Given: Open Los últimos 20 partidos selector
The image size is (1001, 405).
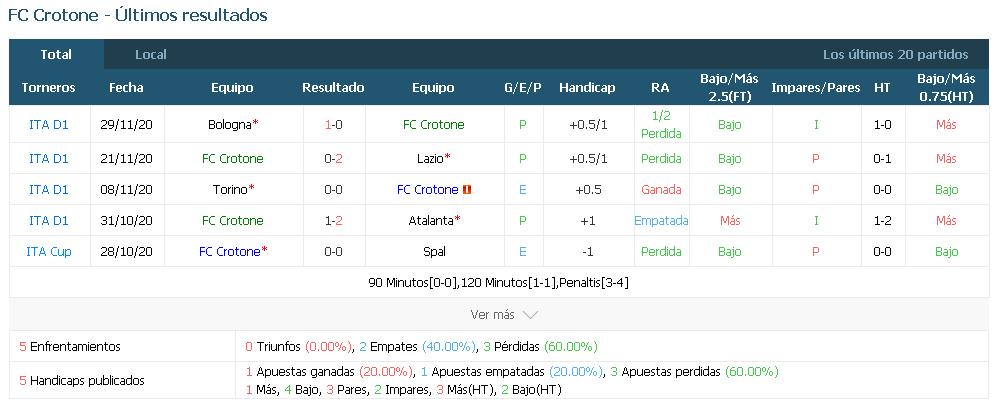Looking at the screenshot, I should [x=896, y=55].
